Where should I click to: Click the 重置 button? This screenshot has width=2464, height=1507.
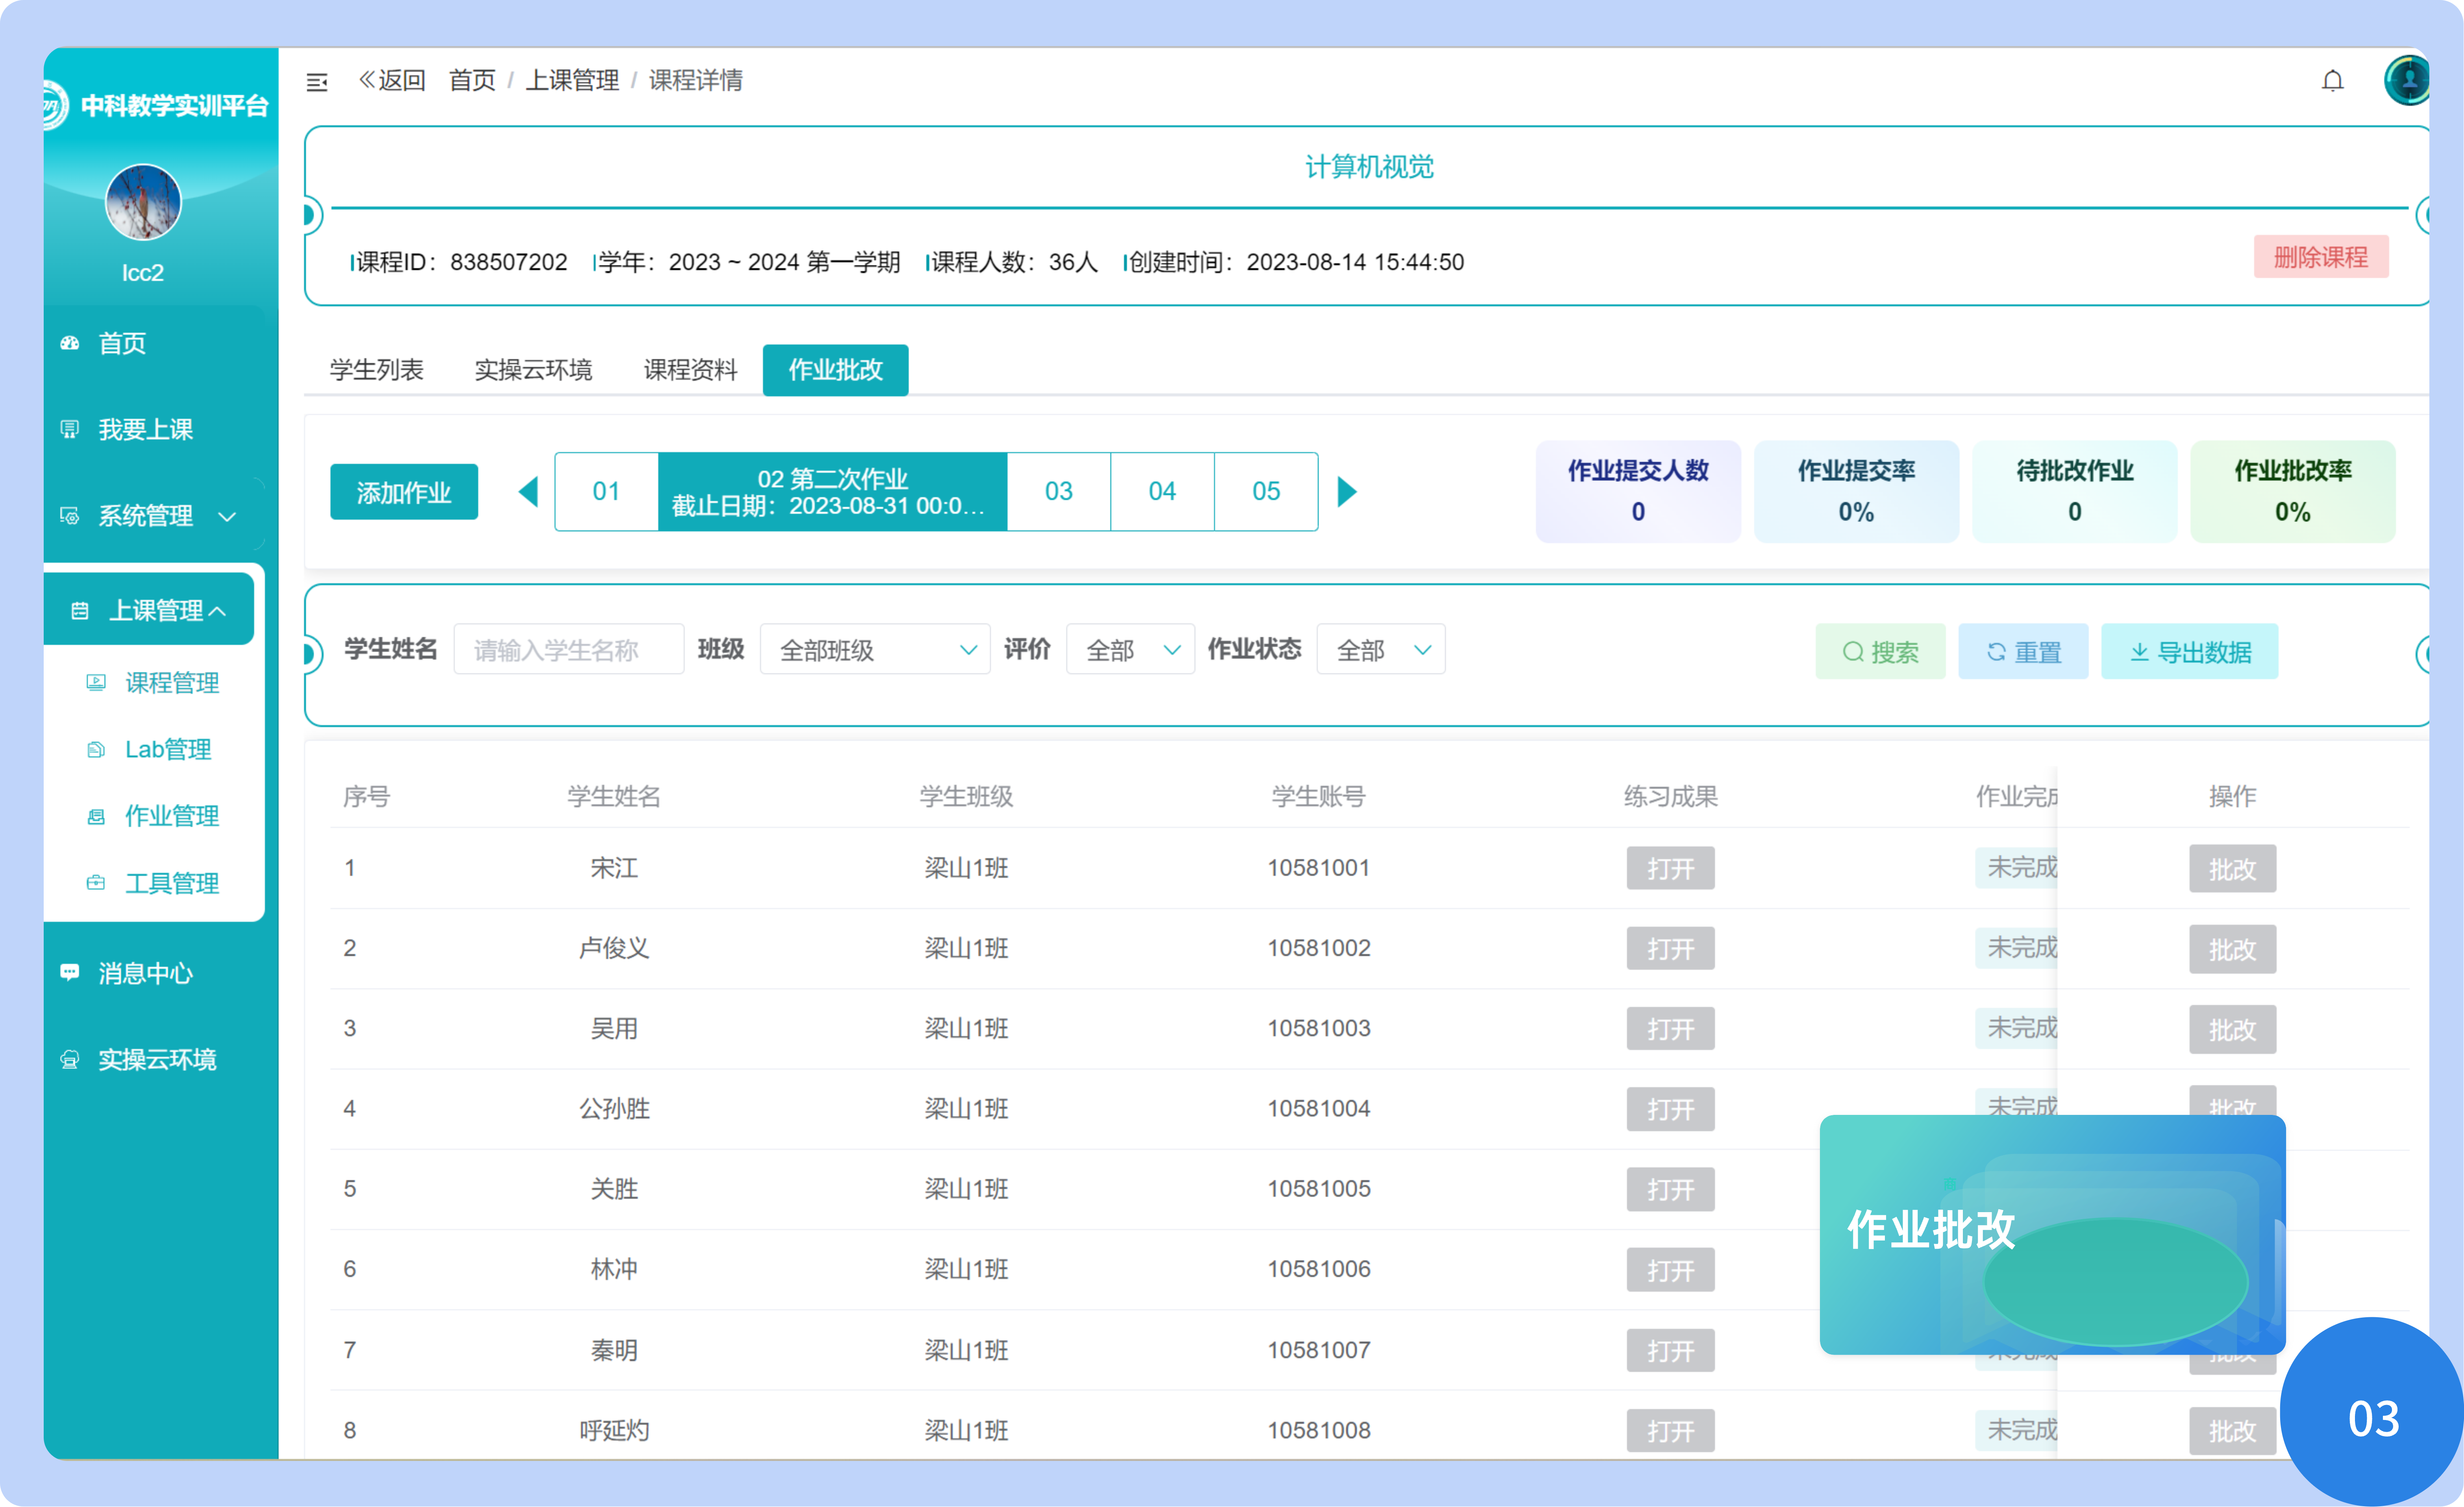pyautogui.click(x=2023, y=652)
